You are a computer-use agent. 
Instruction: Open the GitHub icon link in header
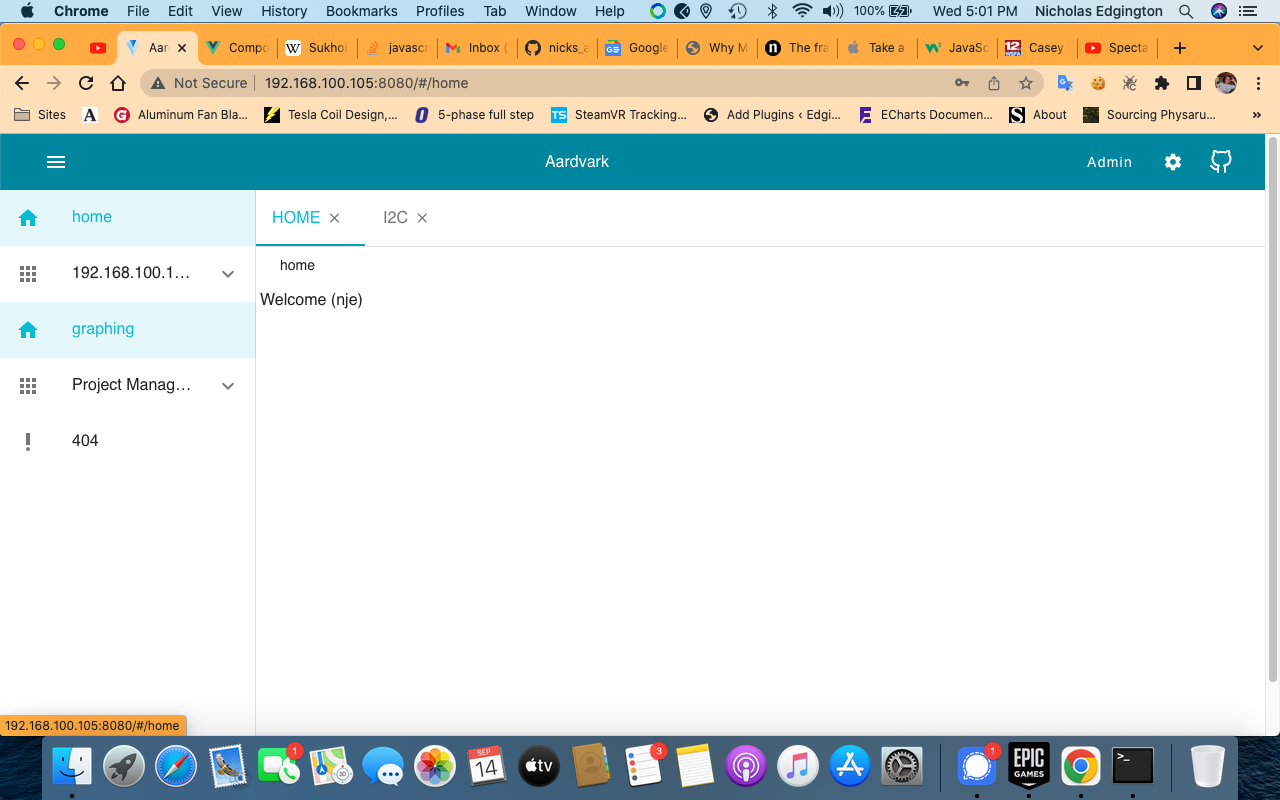[1221, 162]
